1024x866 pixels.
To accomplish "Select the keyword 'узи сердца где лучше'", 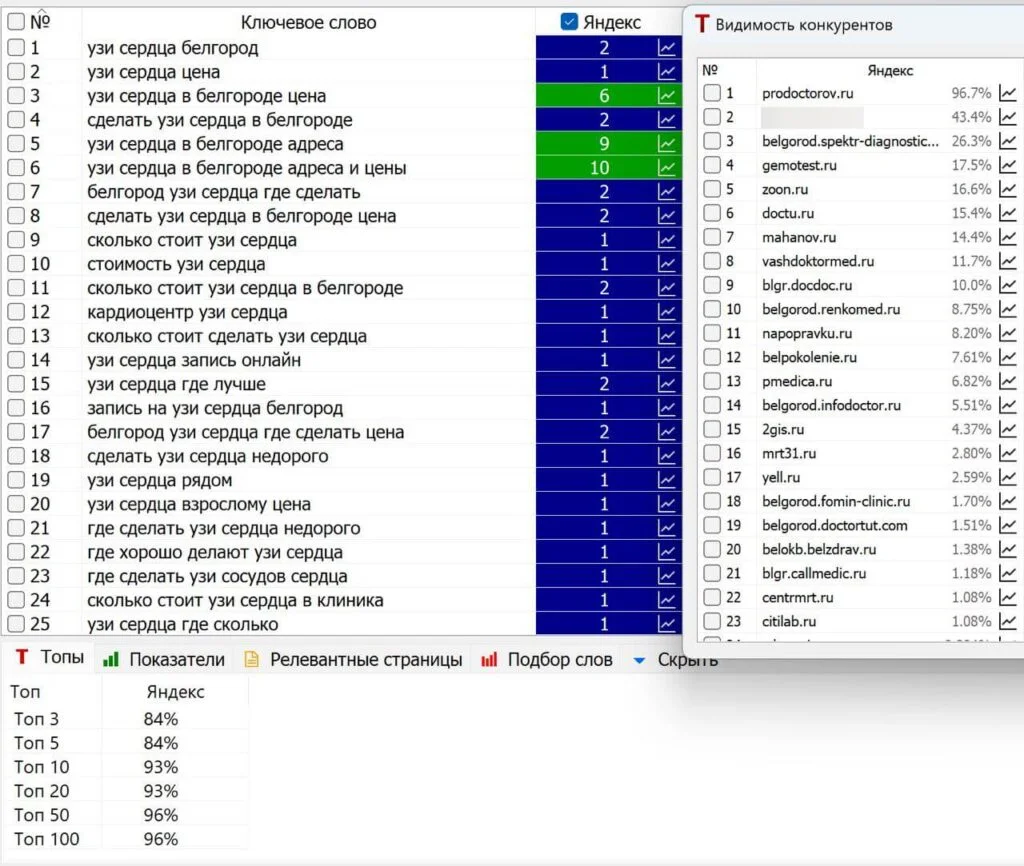I will point(176,384).
